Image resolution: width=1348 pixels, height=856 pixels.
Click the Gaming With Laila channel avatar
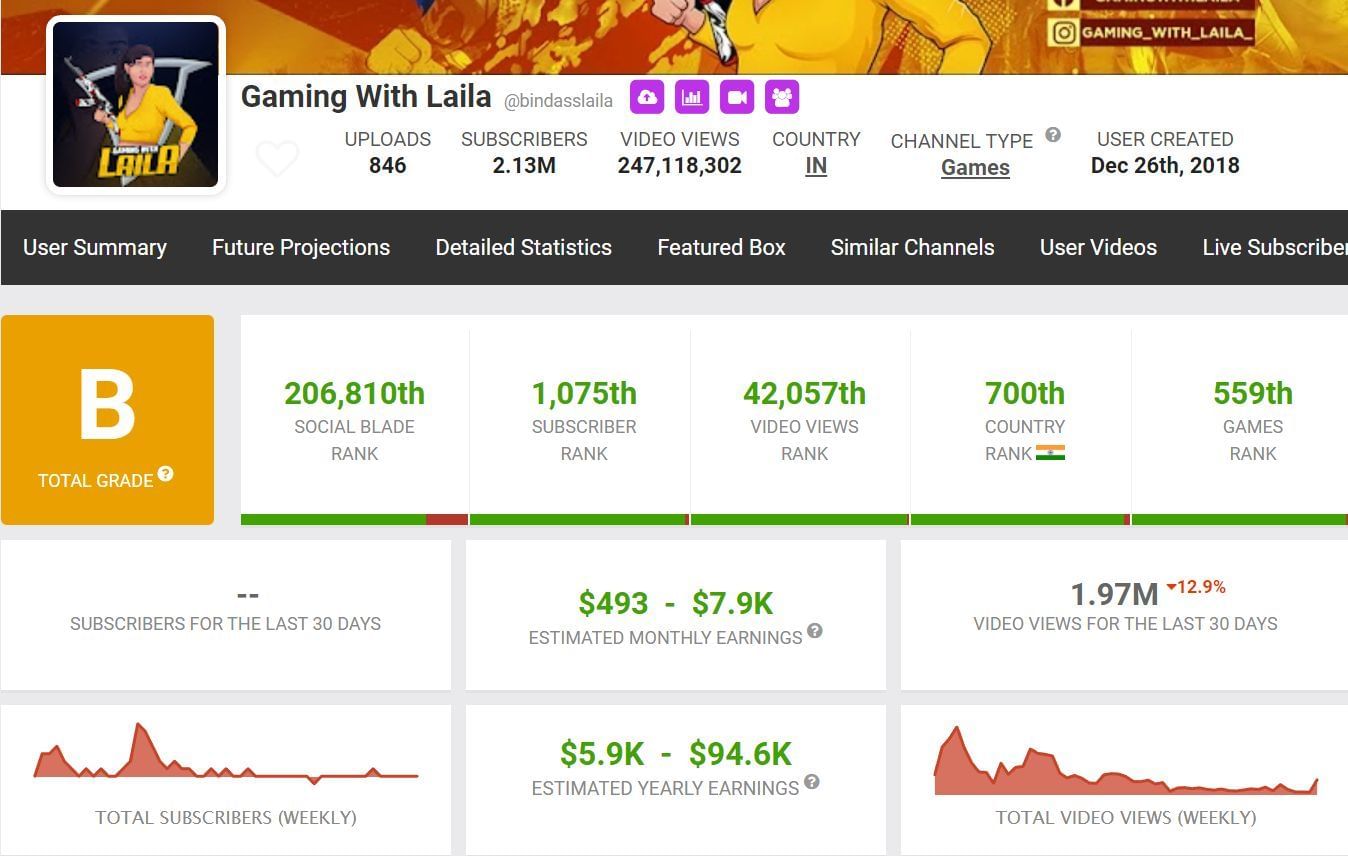(136, 105)
